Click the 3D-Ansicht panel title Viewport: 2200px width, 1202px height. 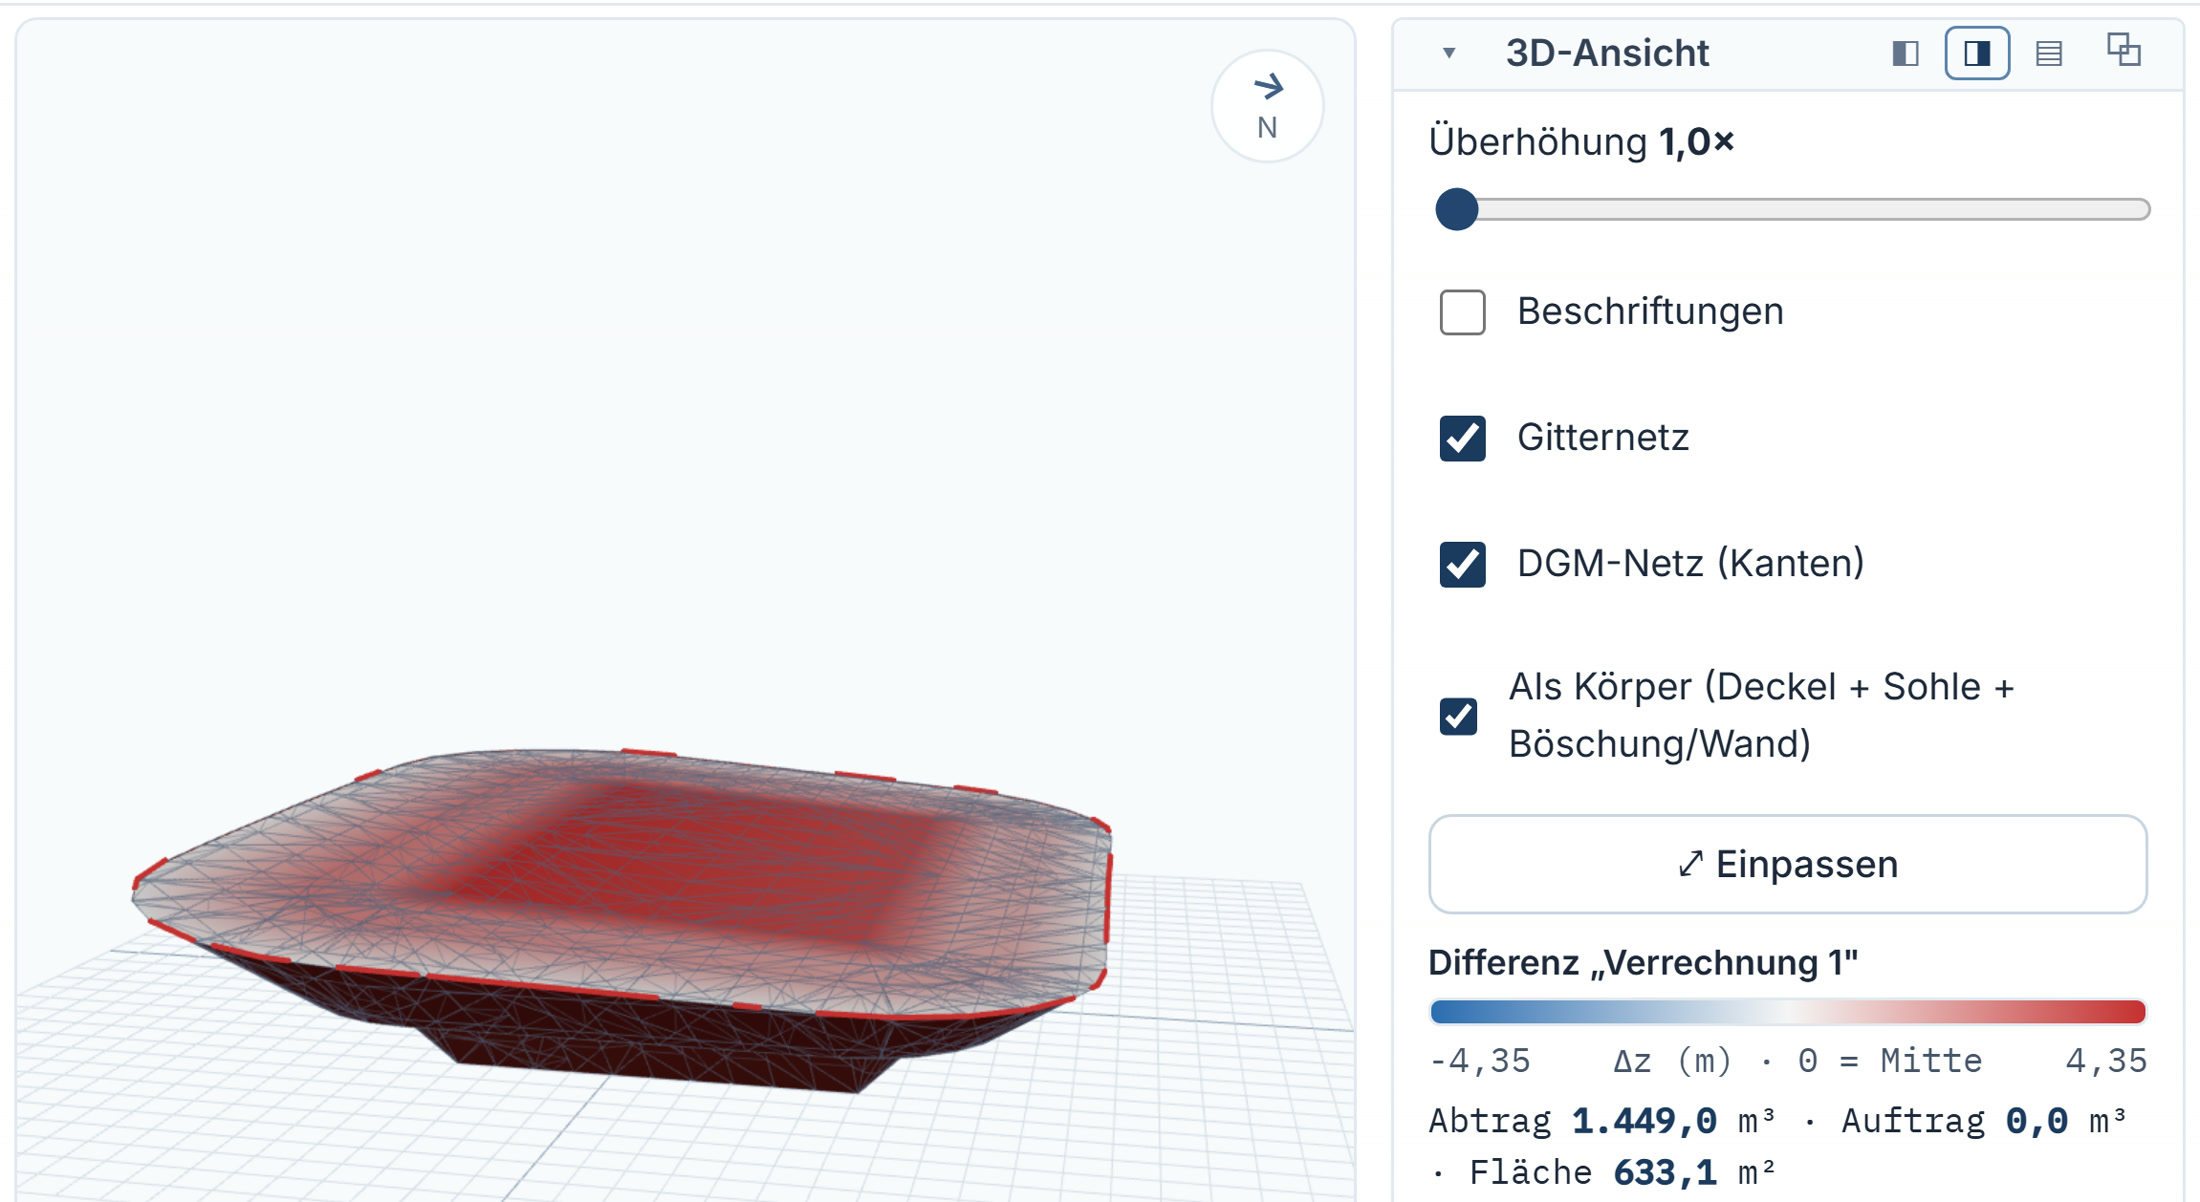pyautogui.click(x=1607, y=53)
